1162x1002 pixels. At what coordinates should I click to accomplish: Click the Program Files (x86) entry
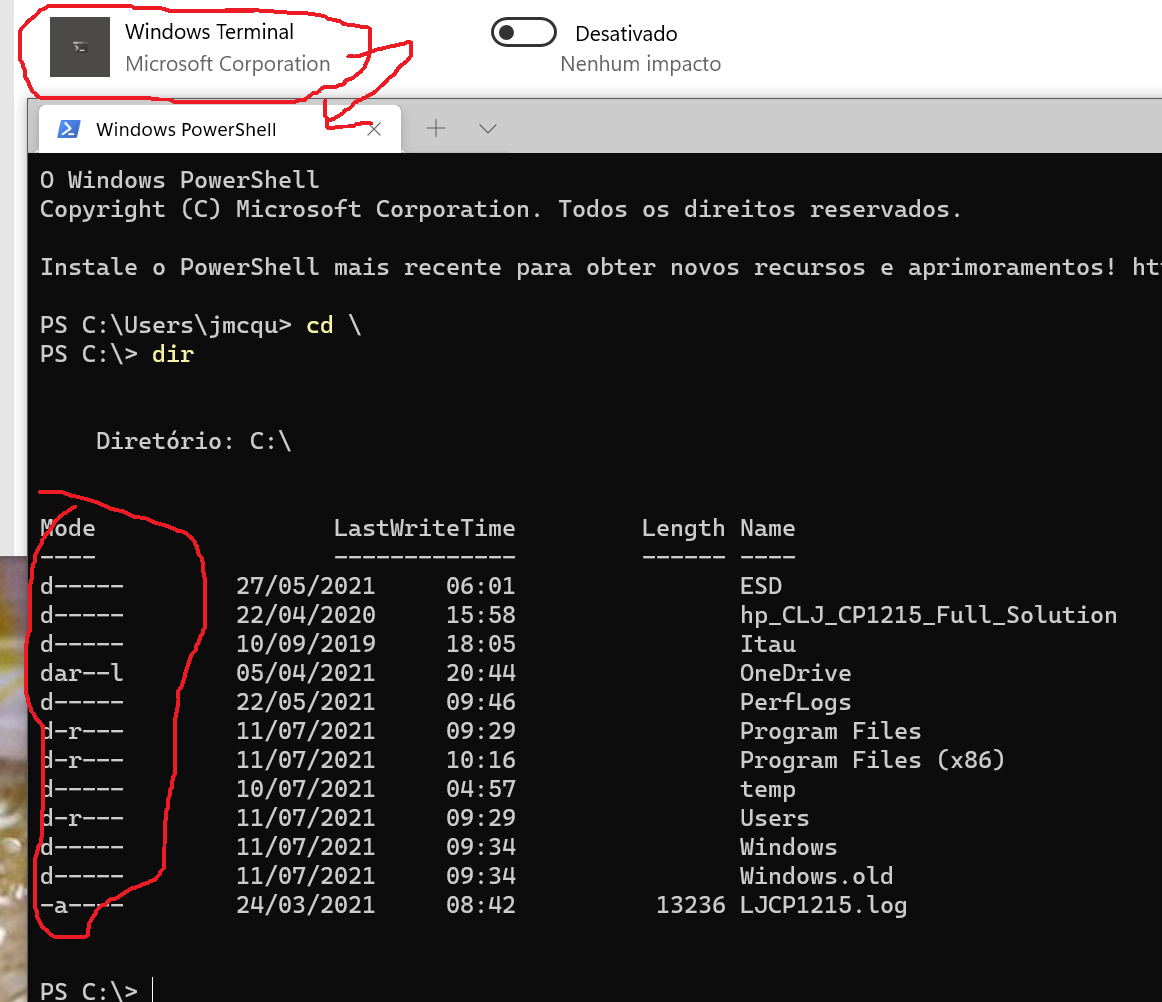(871, 760)
